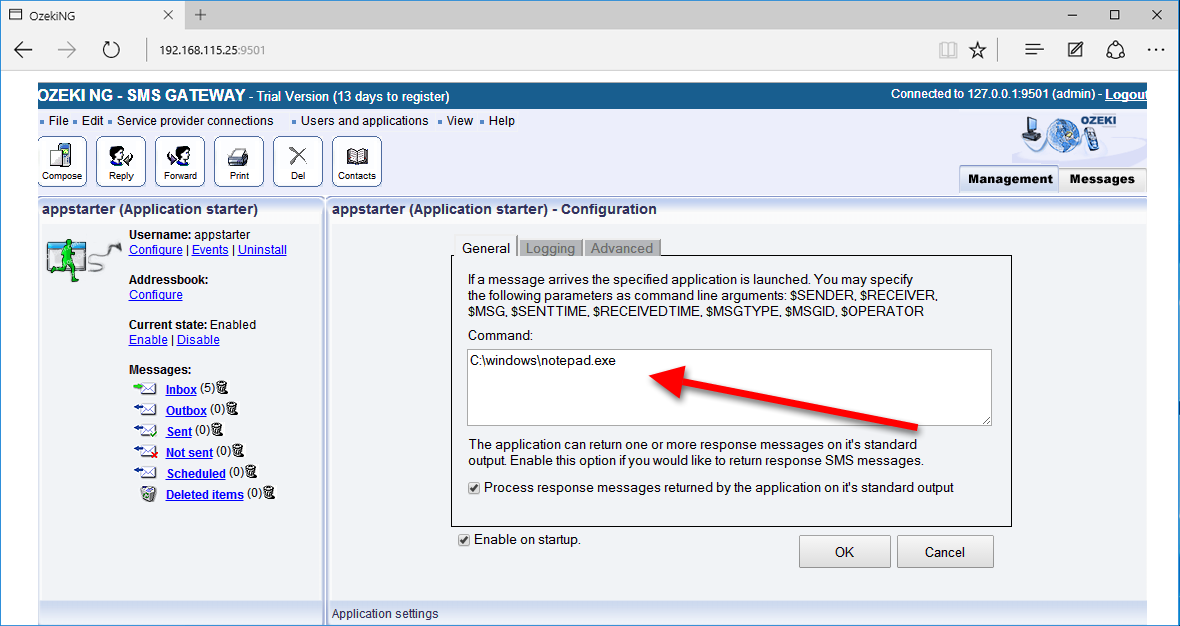This screenshot has width=1180, height=626.
Task: Open the Deleted items link
Action: click(x=205, y=495)
